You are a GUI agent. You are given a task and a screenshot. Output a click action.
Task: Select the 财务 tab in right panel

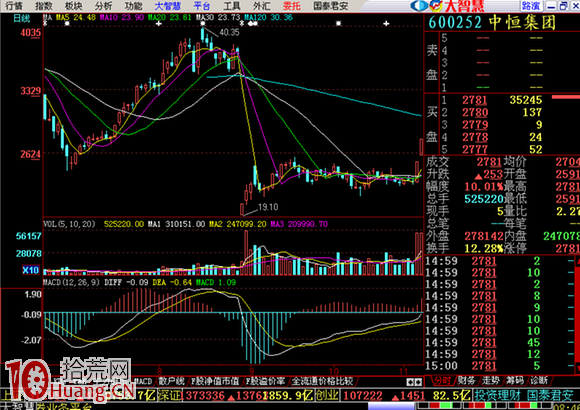(x=466, y=380)
